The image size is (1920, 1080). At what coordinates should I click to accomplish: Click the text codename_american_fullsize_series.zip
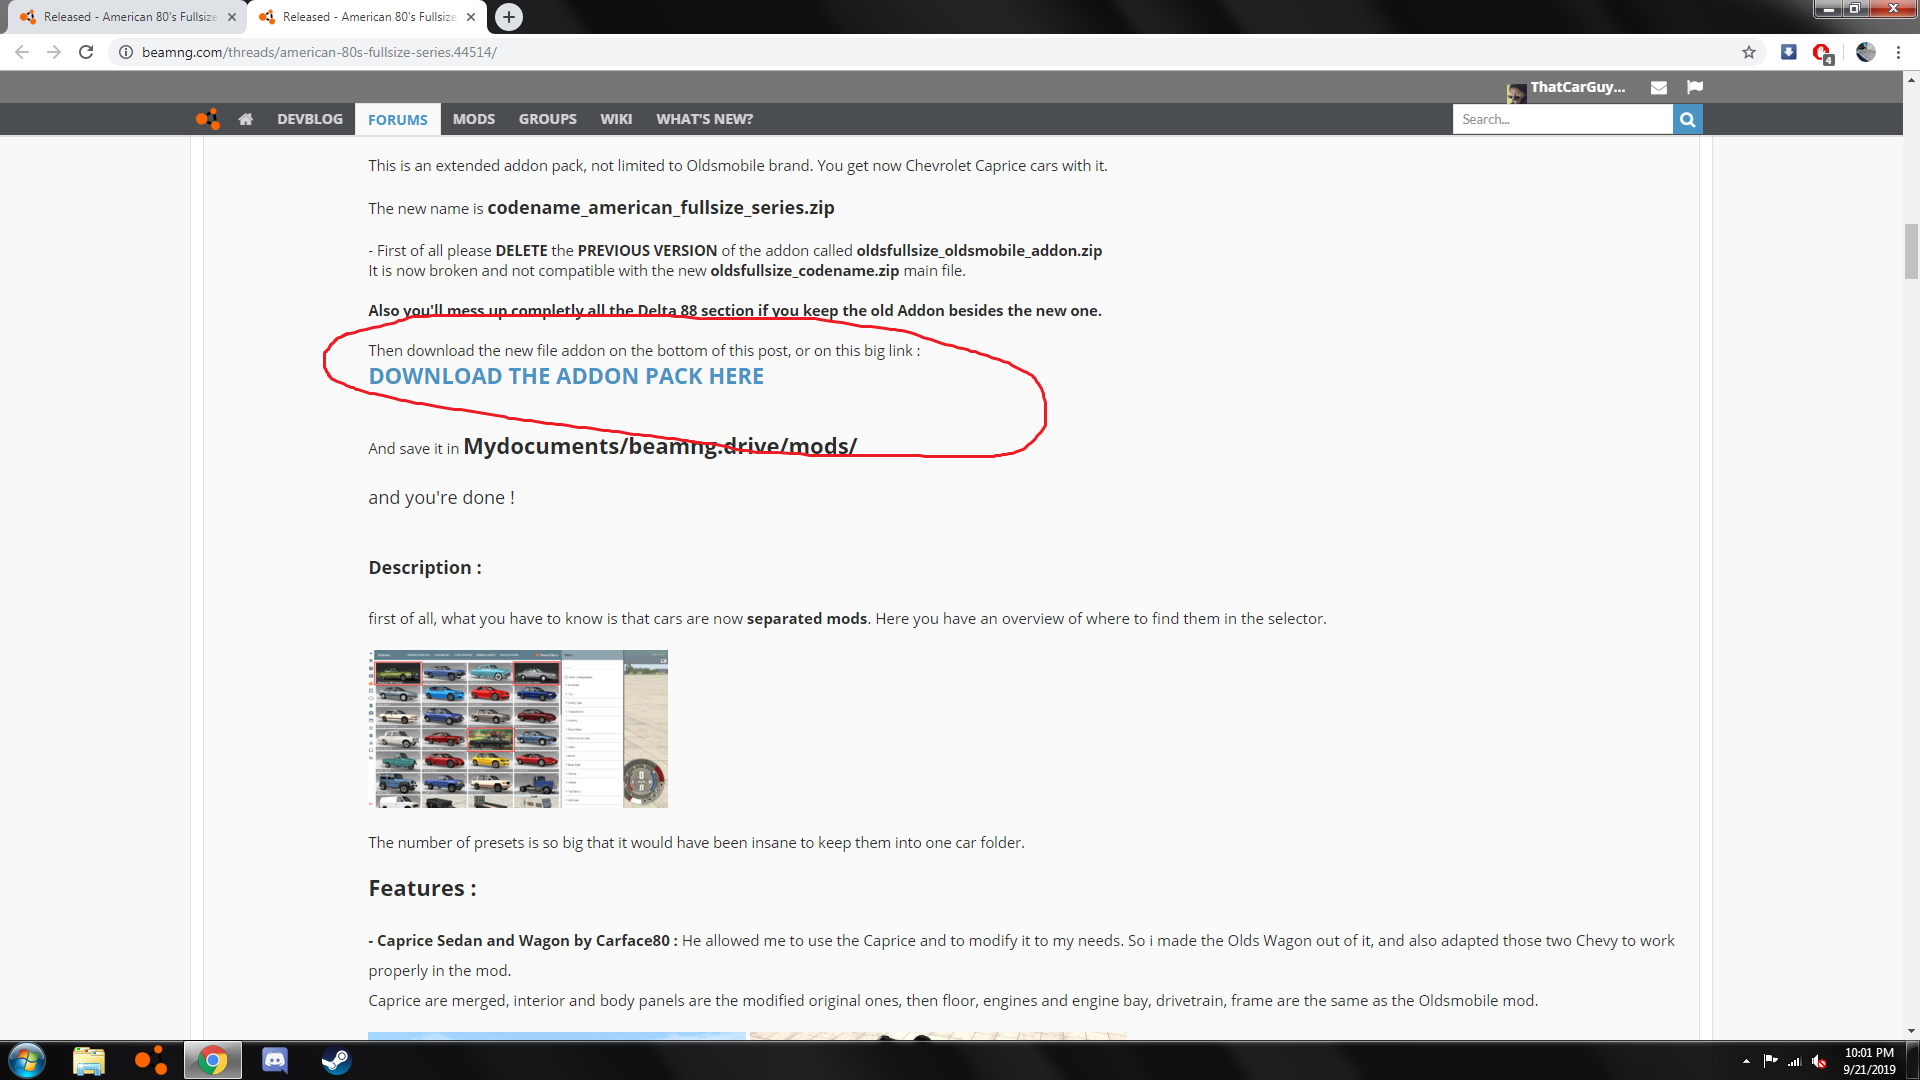(661, 207)
